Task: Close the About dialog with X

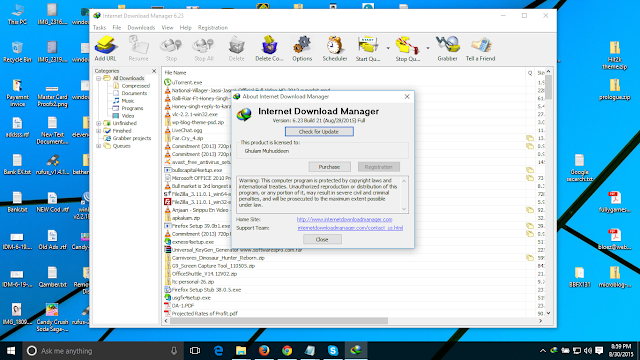Action: point(407,97)
